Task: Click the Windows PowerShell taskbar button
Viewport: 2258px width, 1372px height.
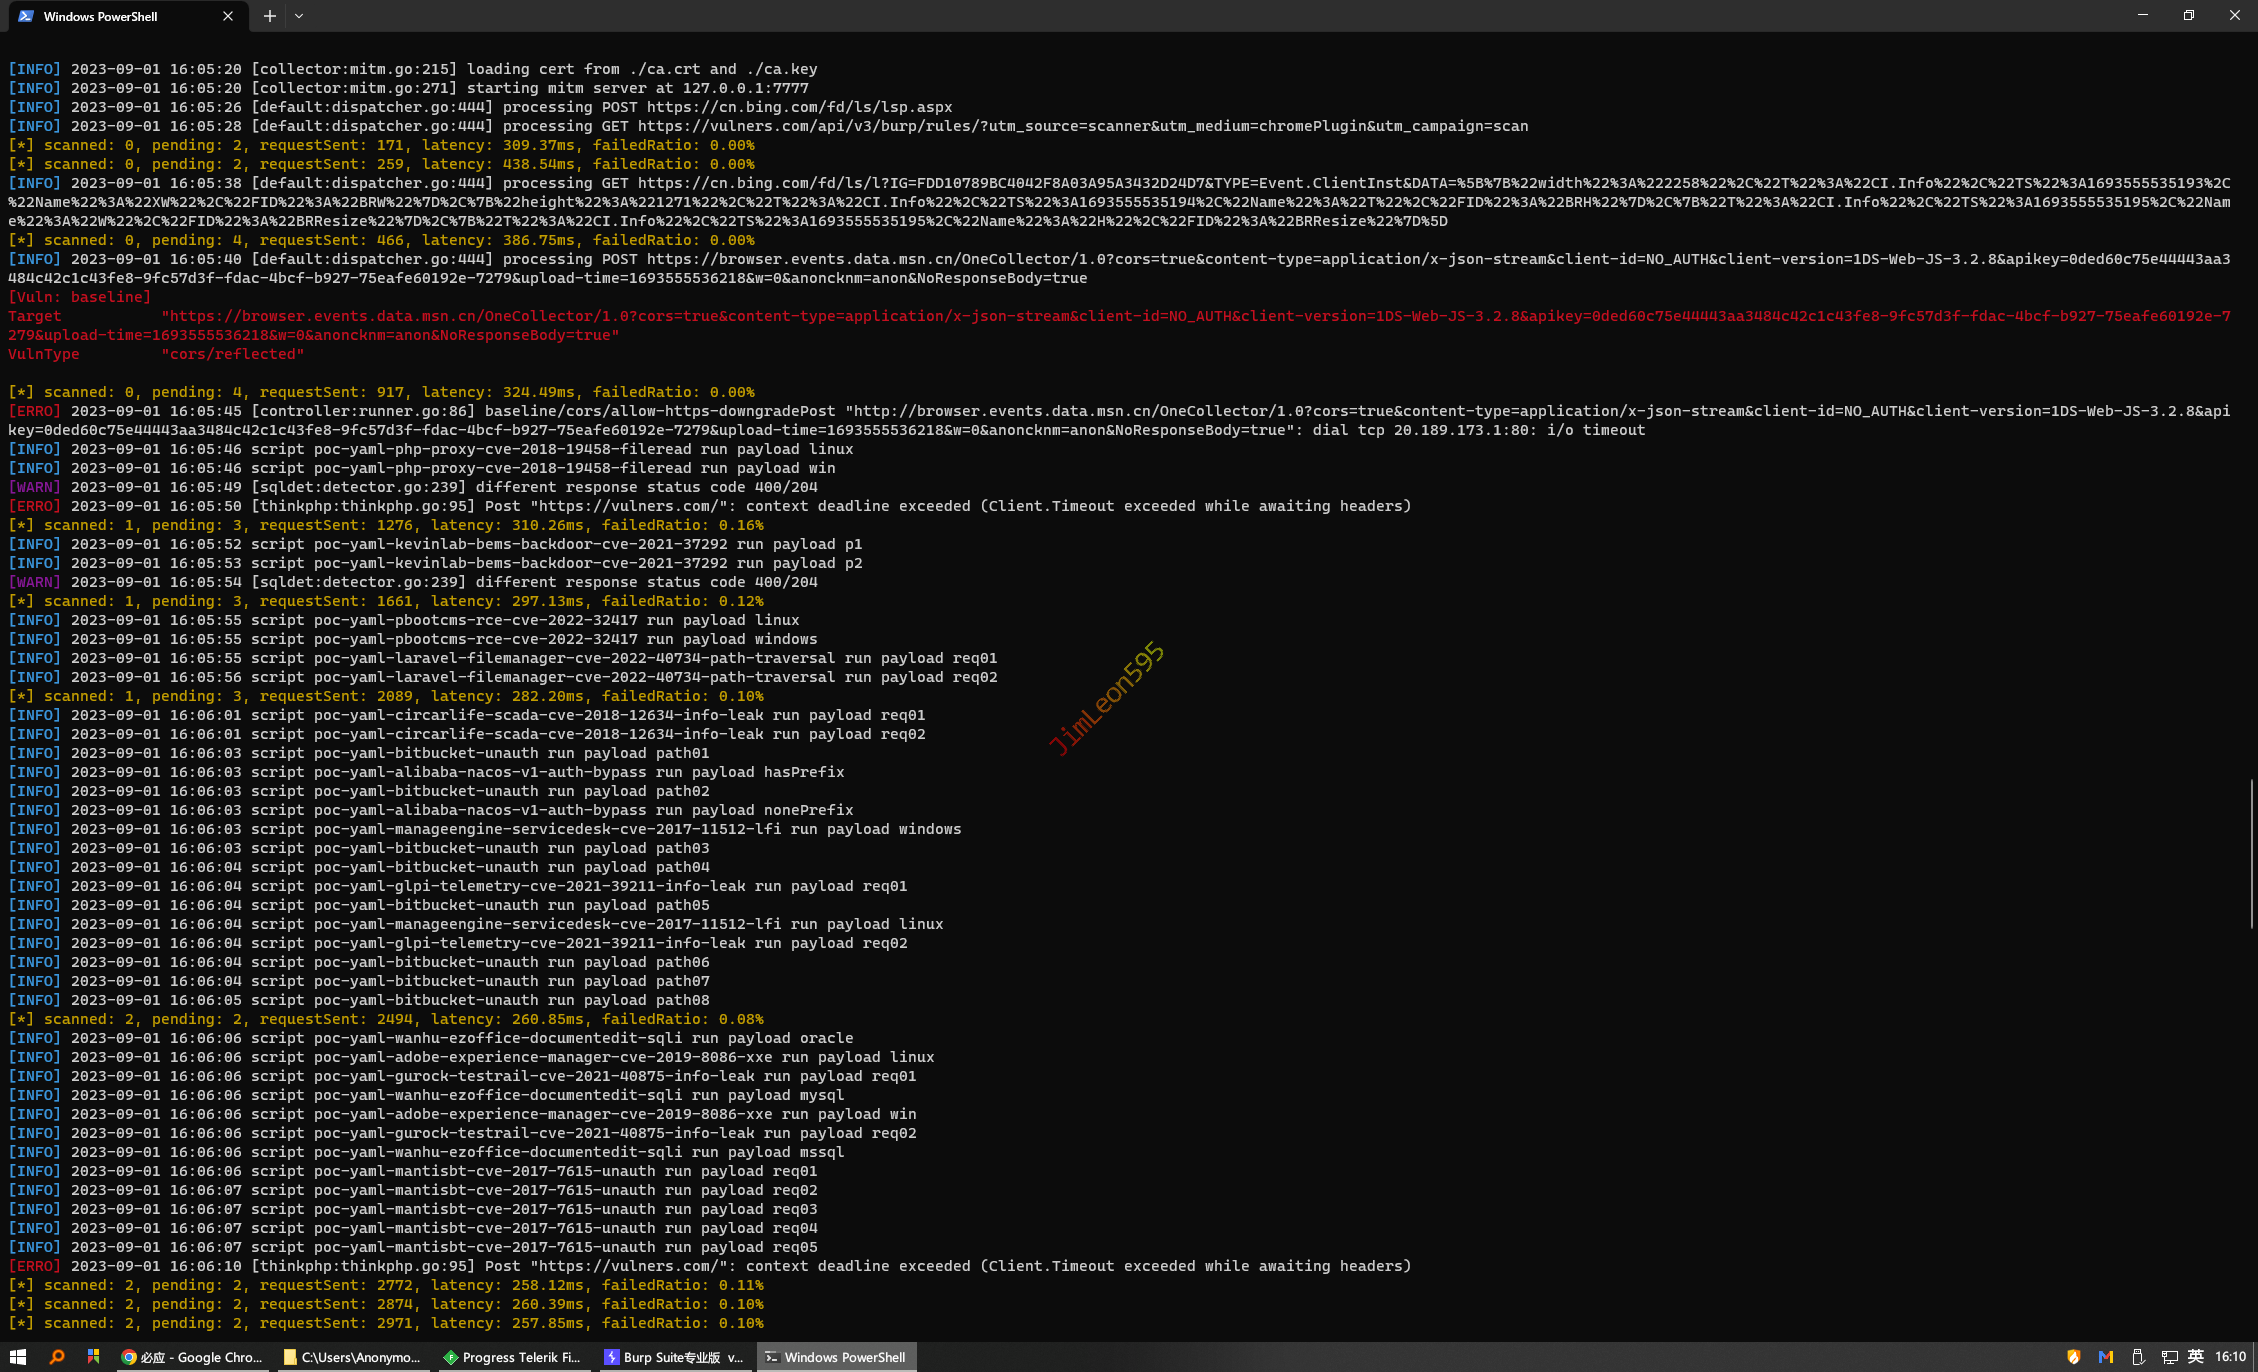Action: coord(836,1357)
